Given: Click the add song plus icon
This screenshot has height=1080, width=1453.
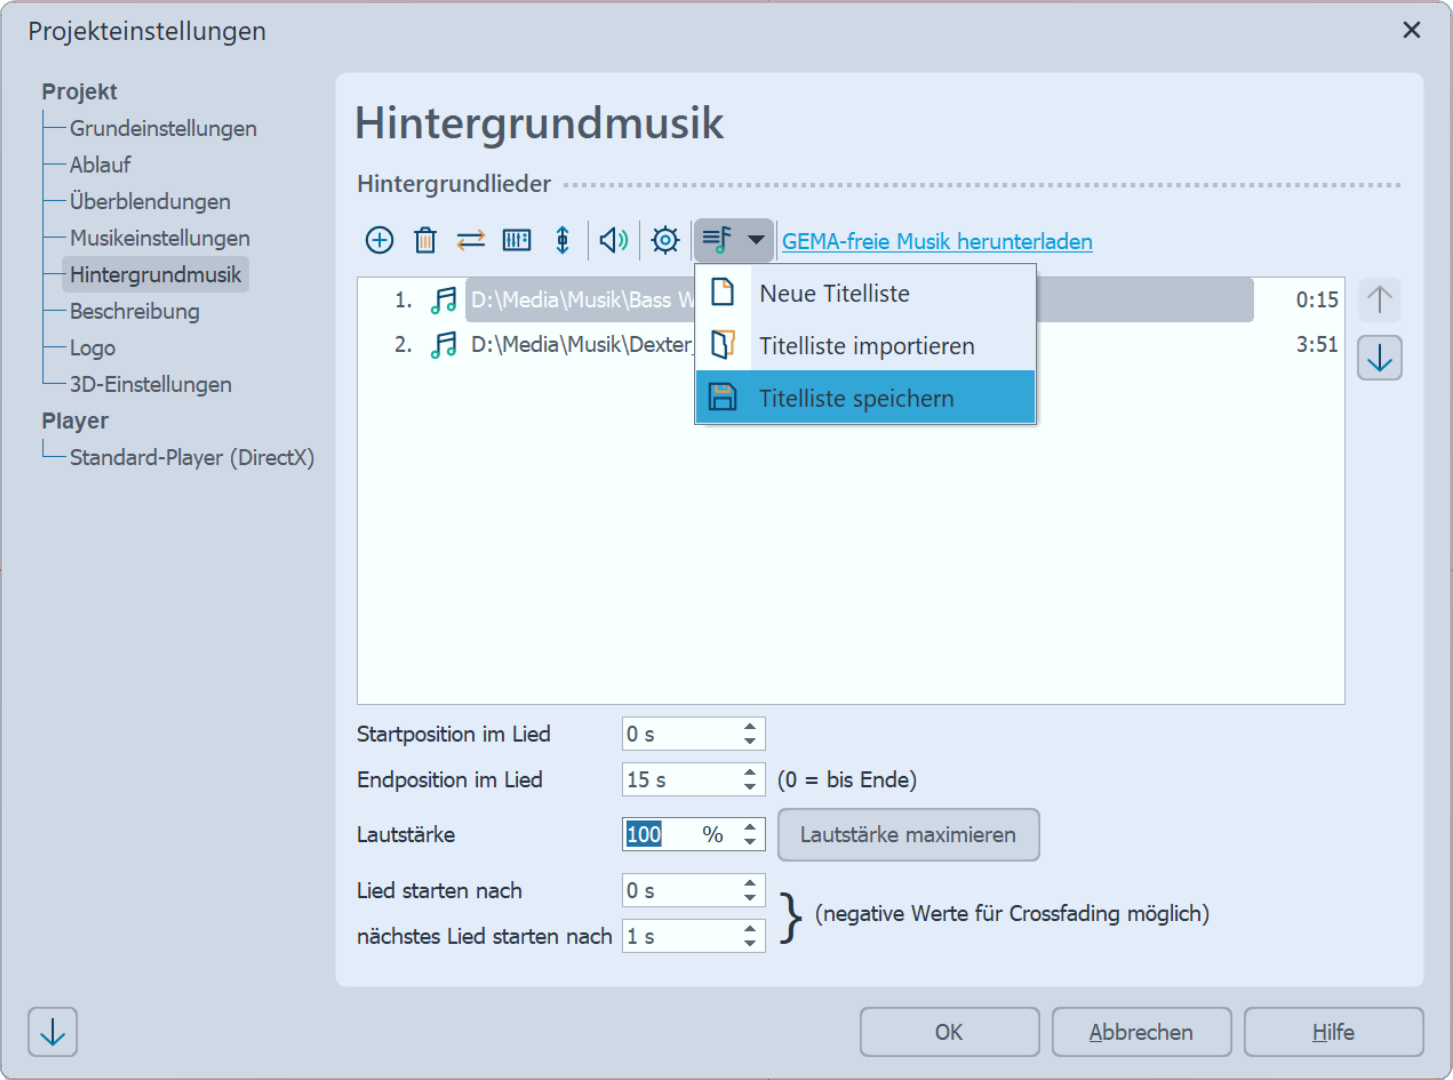Looking at the screenshot, I should click(x=379, y=240).
